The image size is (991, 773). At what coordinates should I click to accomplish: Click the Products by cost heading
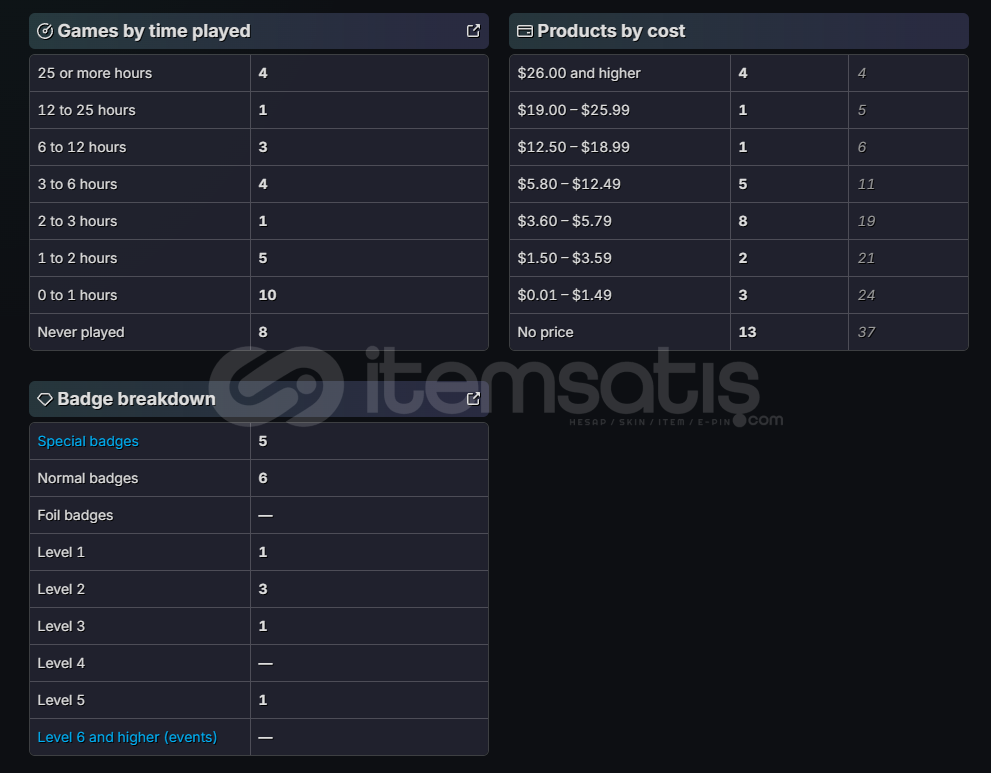pos(611,31)
